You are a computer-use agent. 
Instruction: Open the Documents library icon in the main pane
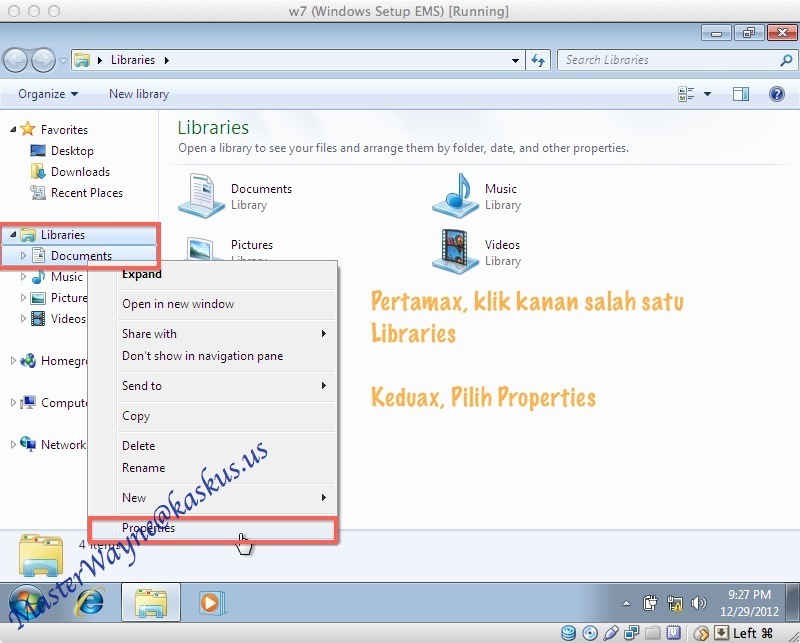click(x=201, y=196)
